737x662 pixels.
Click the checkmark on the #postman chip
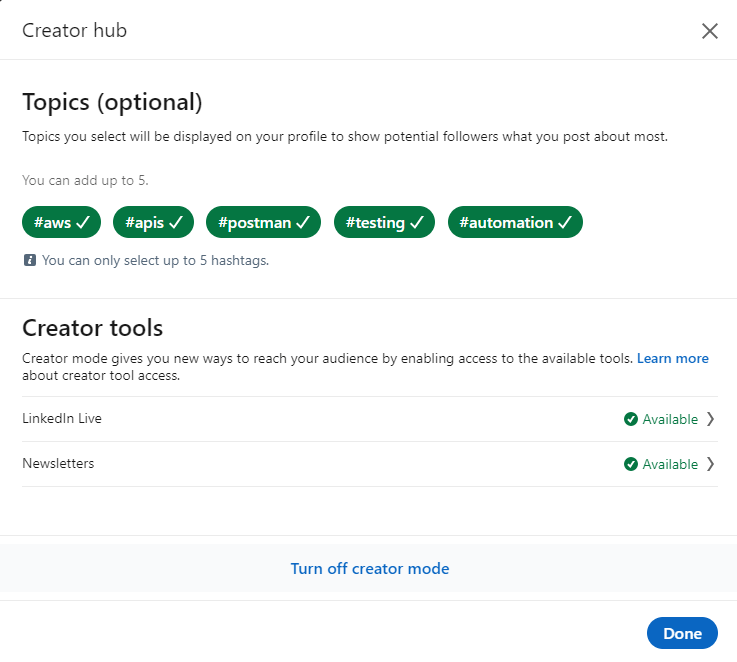coord(303,223)
